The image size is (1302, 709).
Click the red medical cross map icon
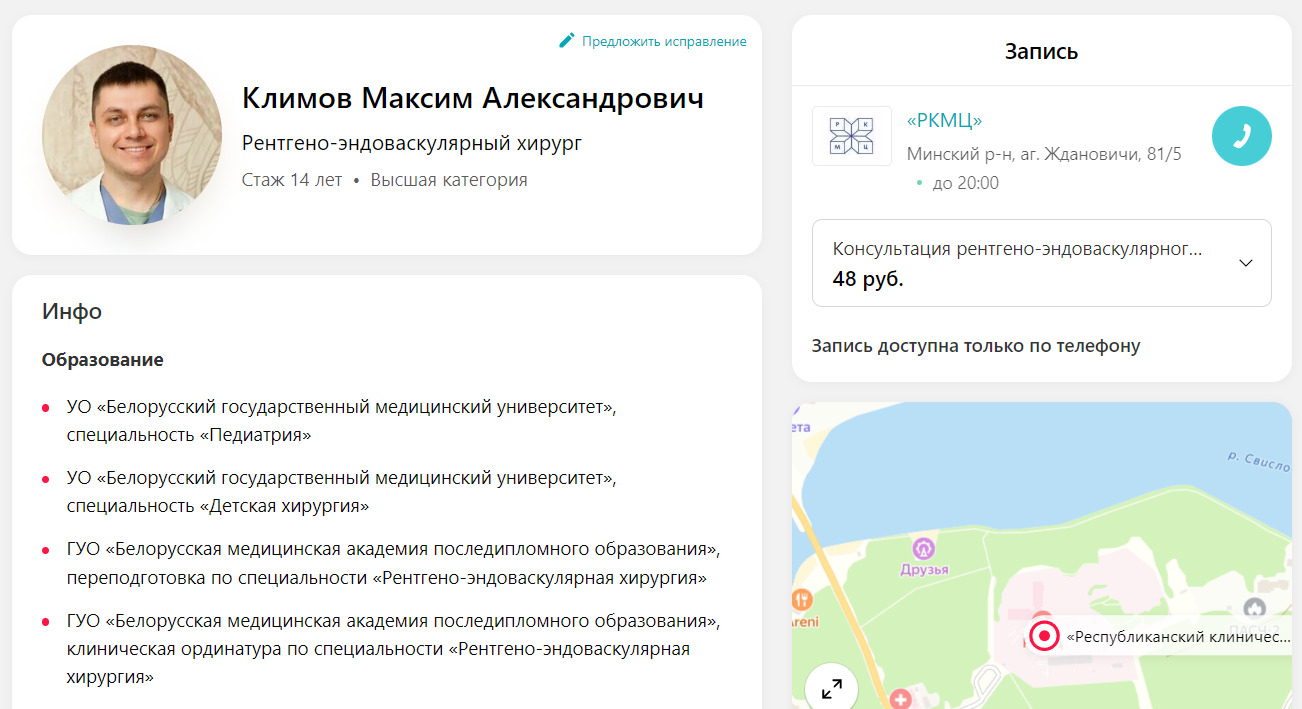(x=900, y=697)
